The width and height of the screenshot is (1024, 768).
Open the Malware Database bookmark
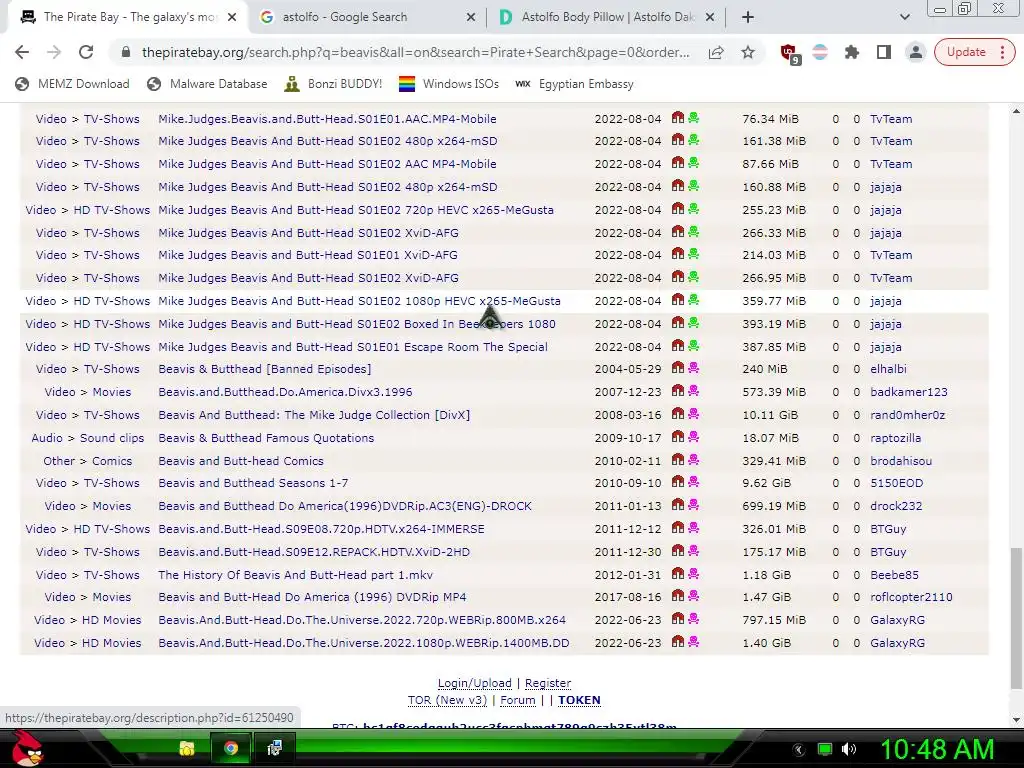(x=207, y=84)
